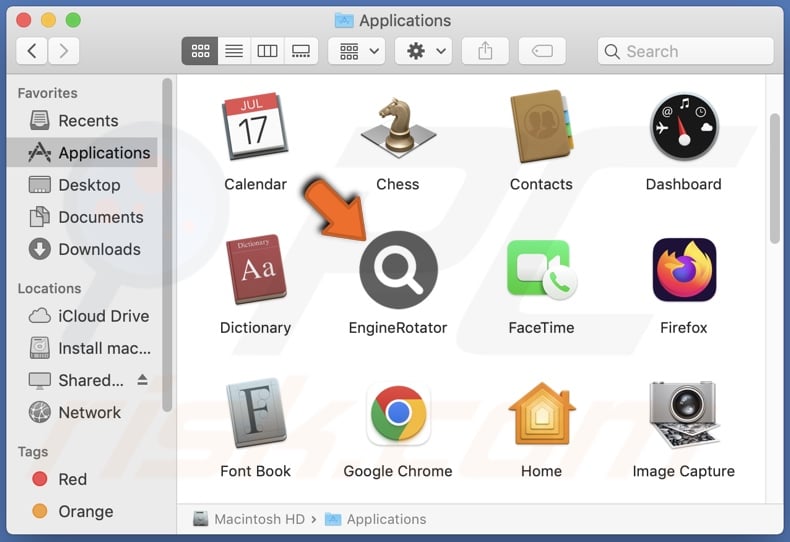This screenshot has width=790, height=542.
Task: Click the Applications folder icon in title bar
Action: 344,21
